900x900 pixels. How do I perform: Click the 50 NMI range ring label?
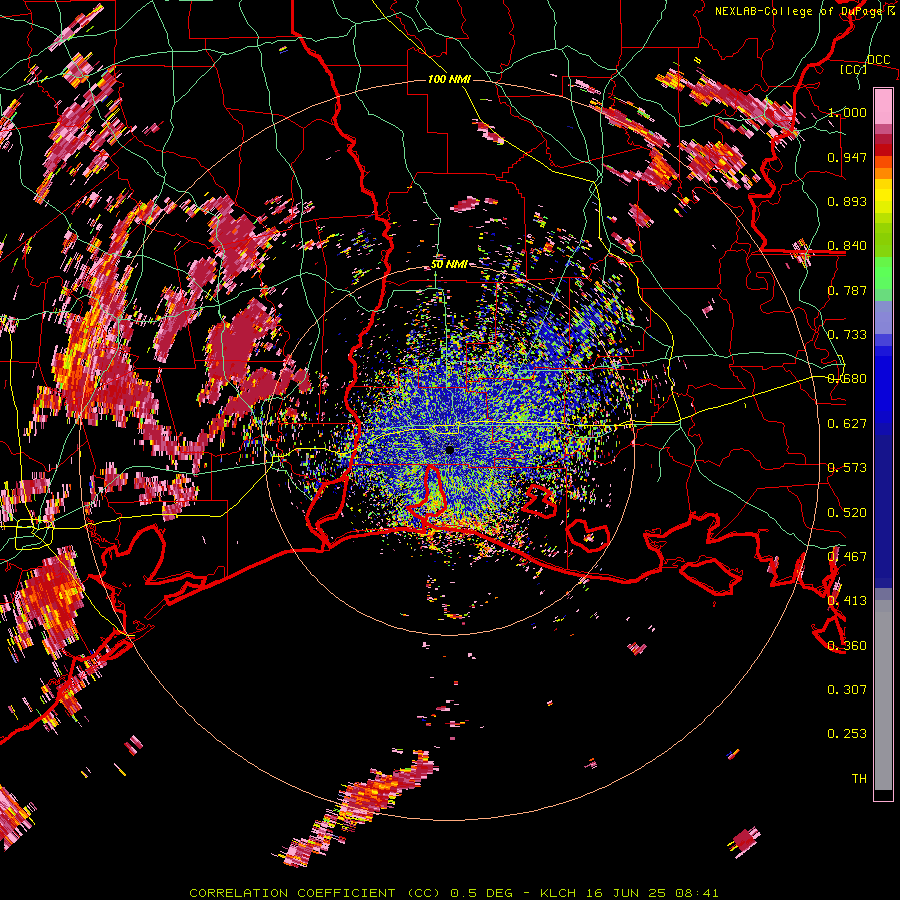tap(449, 265)
